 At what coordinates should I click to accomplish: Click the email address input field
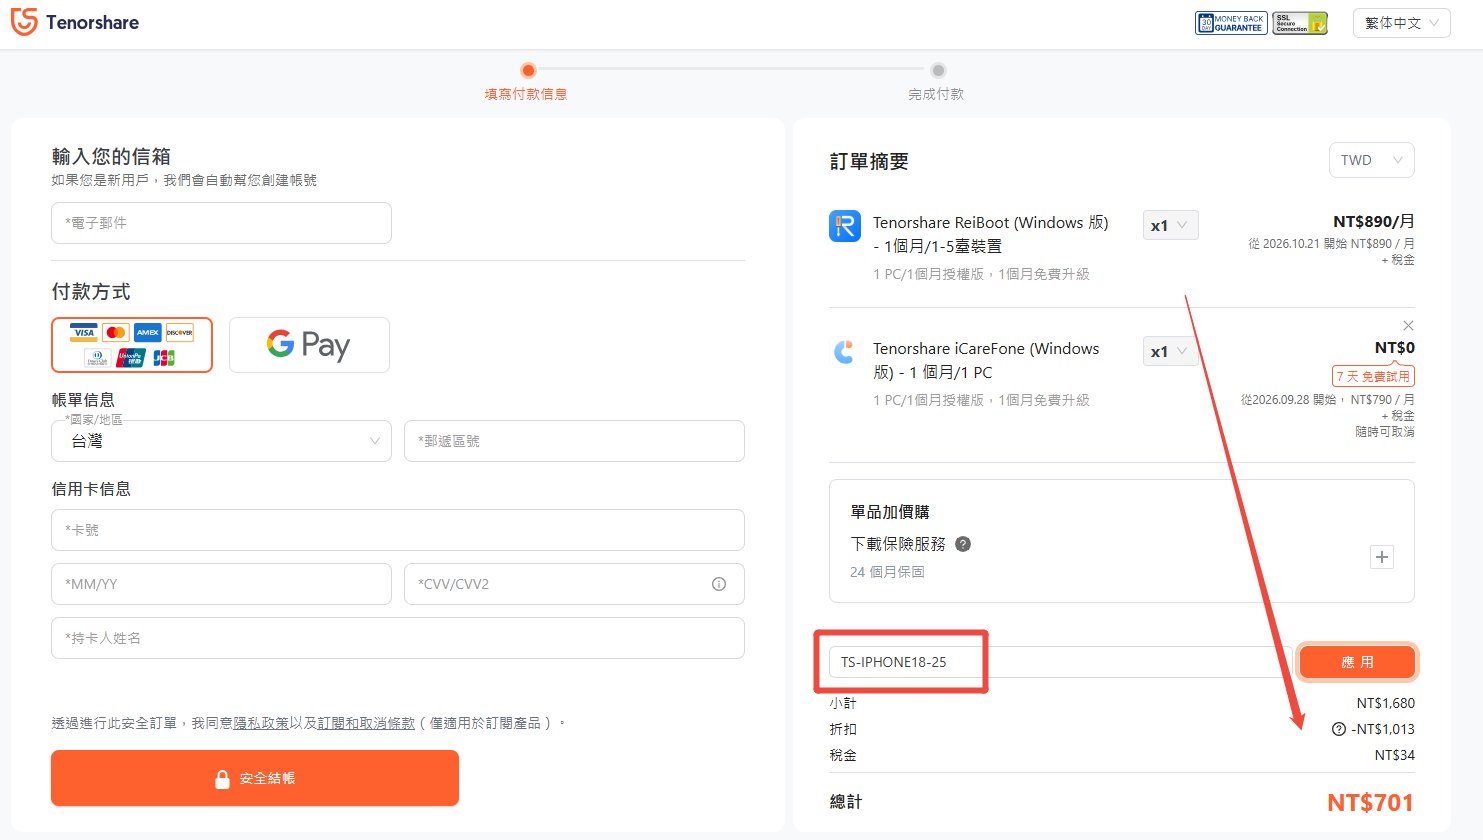tap(221, 223)
